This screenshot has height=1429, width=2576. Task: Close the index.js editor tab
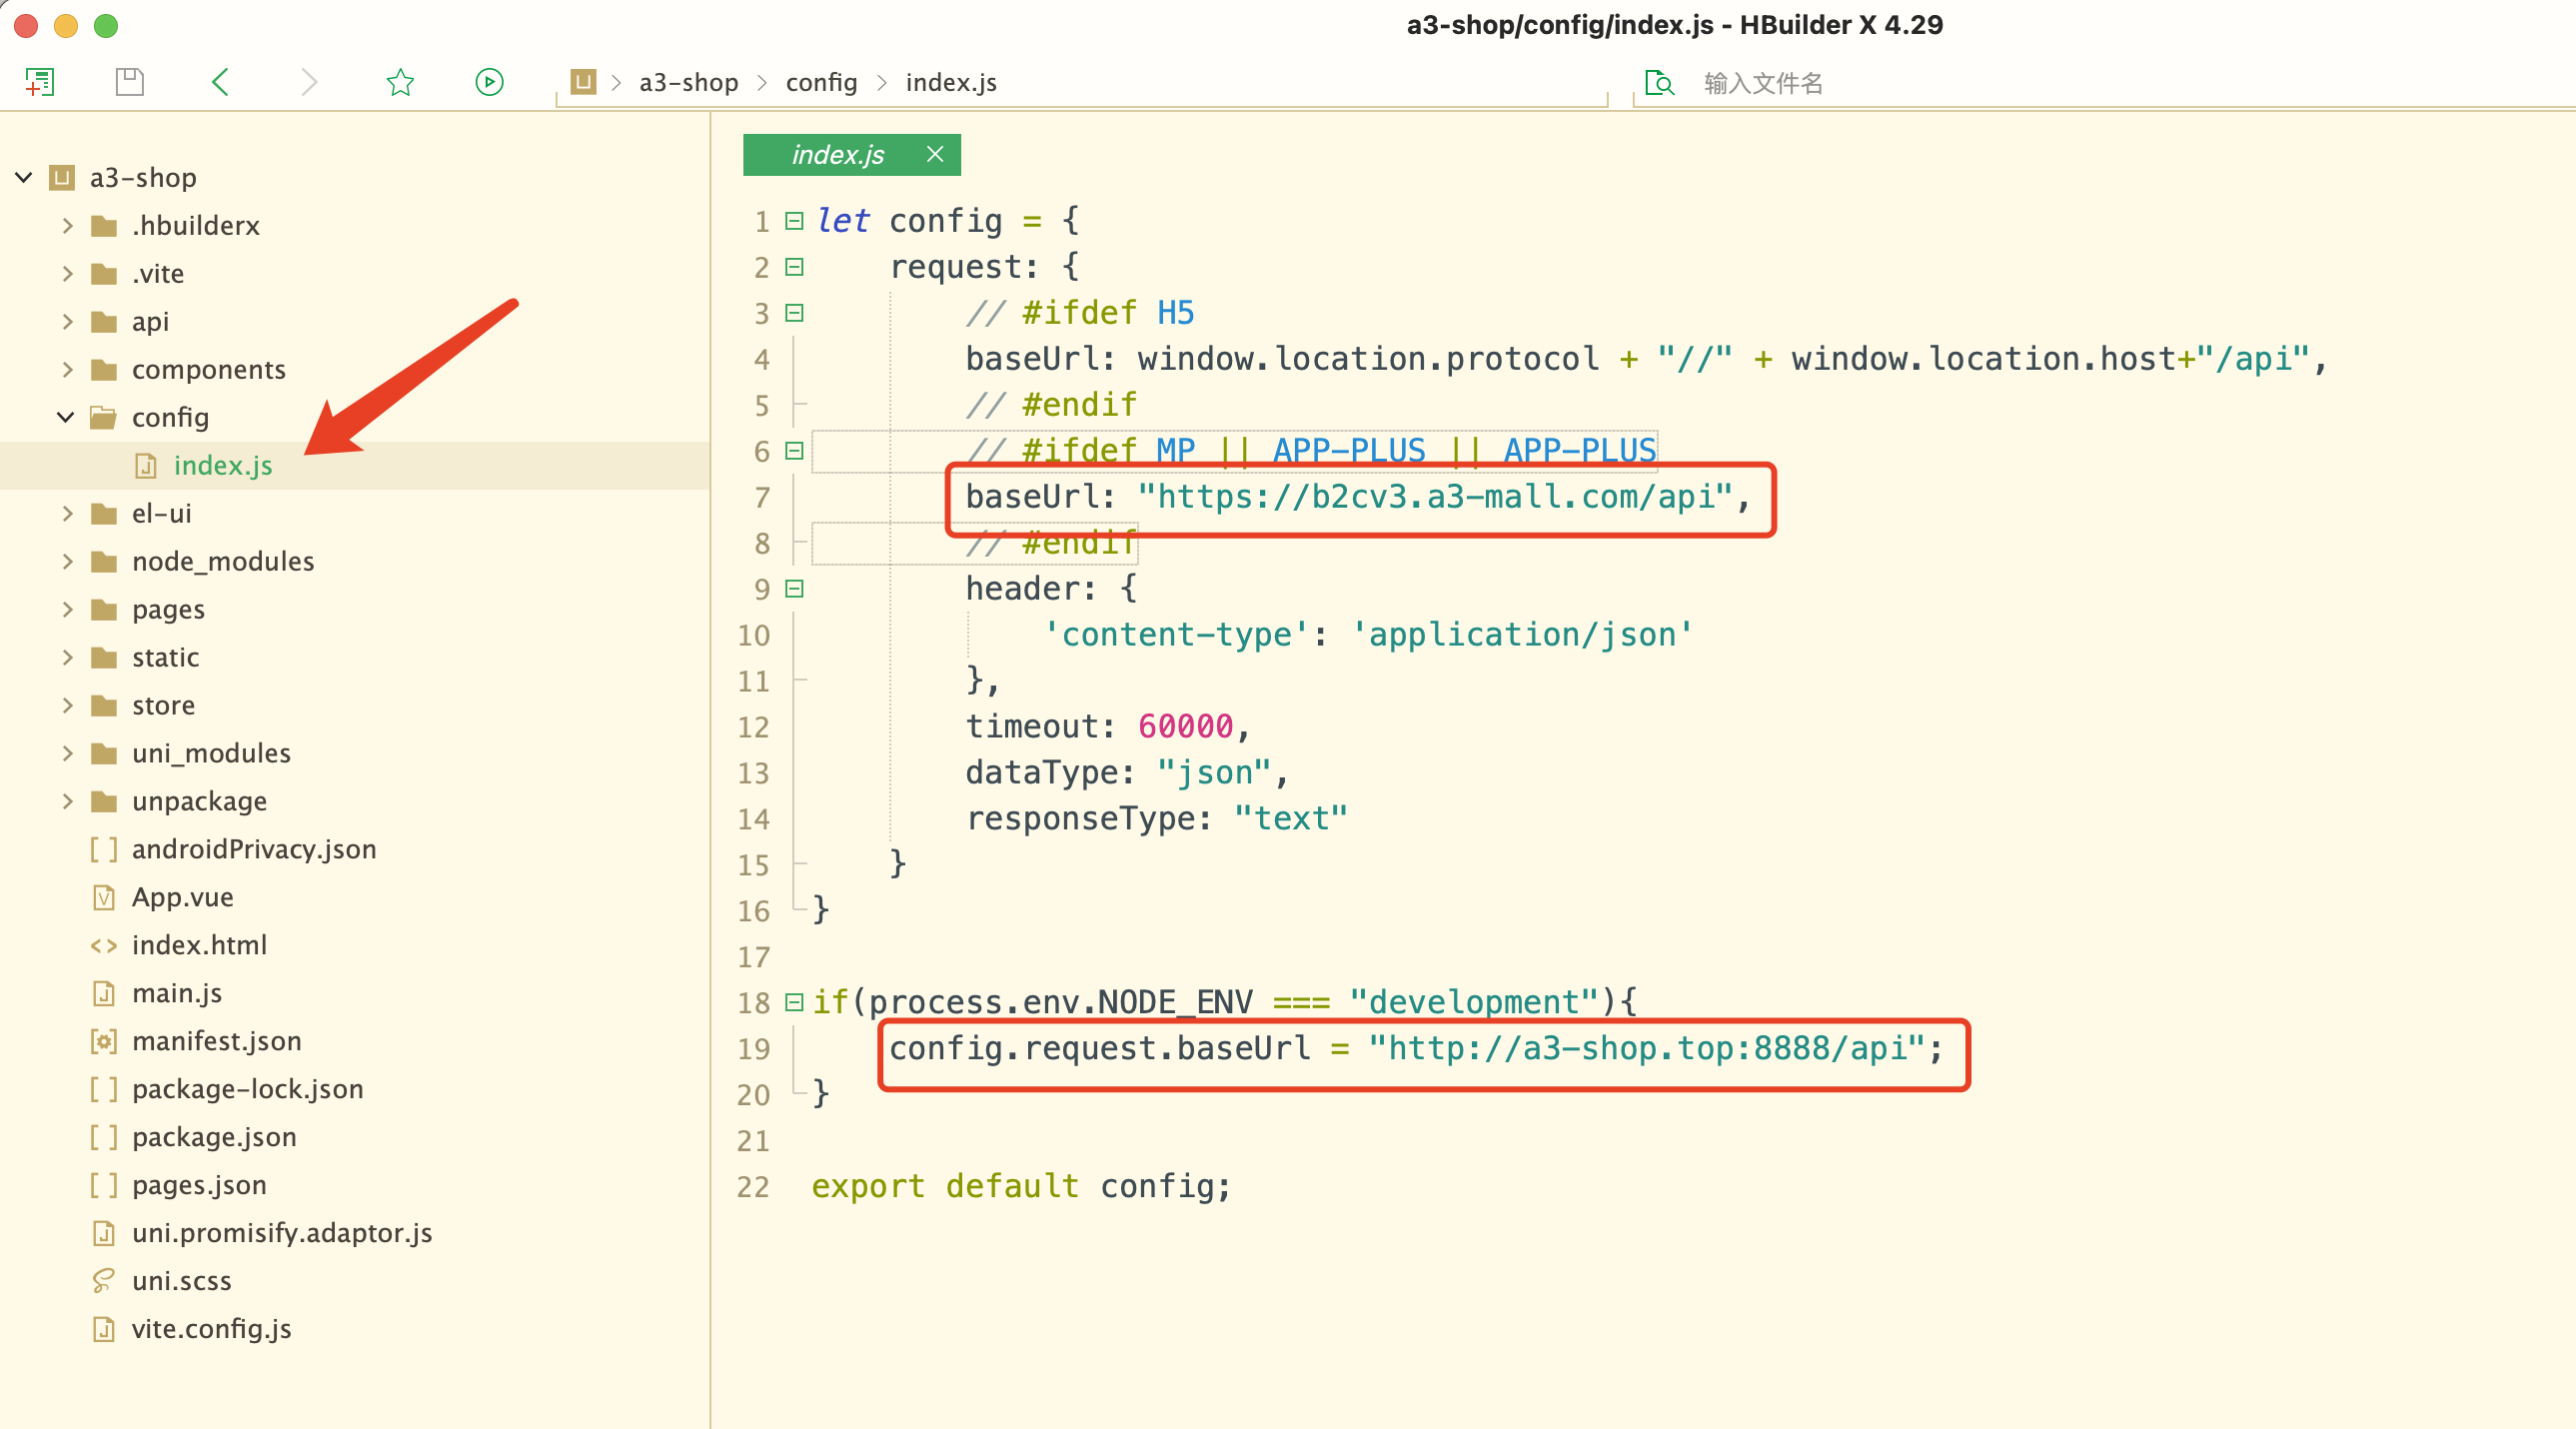(x=935, y=154)
